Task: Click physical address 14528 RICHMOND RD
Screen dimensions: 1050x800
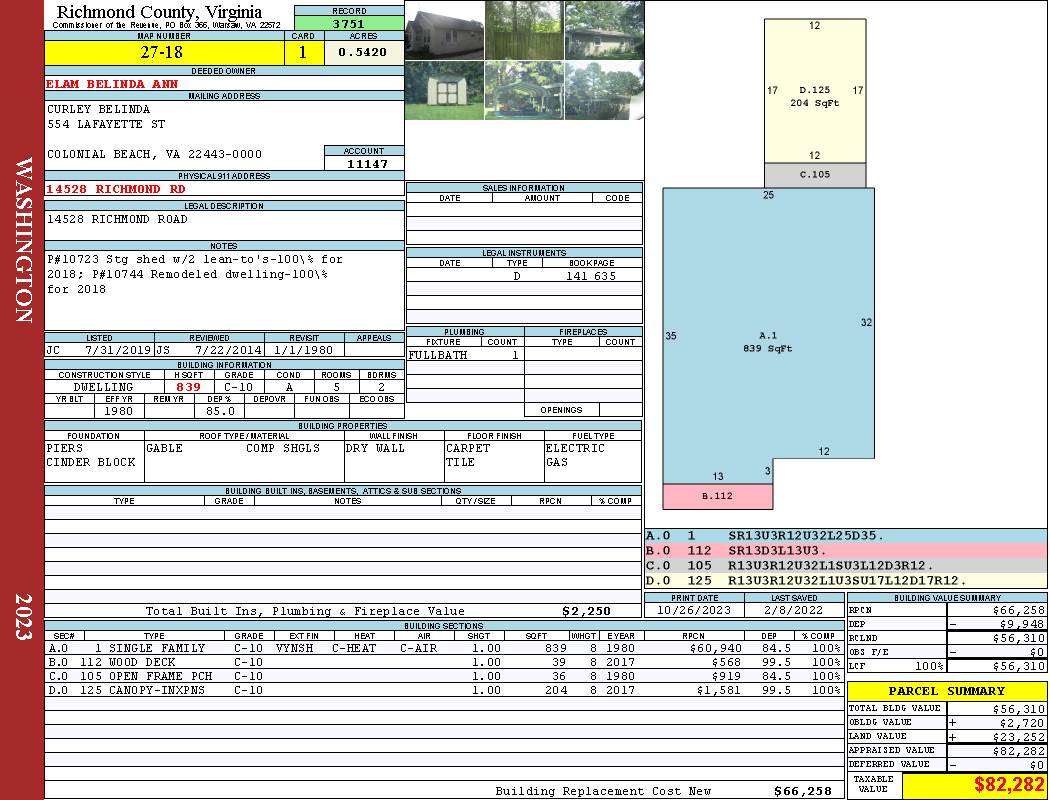Action: pos(116,188)
